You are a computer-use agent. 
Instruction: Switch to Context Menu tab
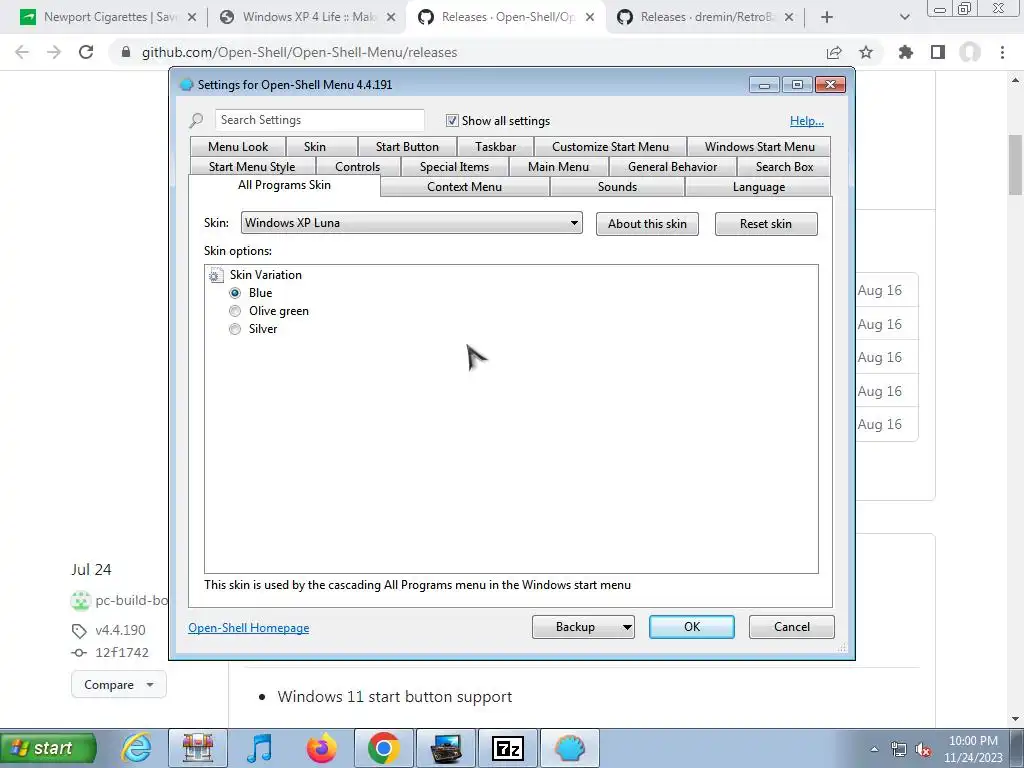464,187
